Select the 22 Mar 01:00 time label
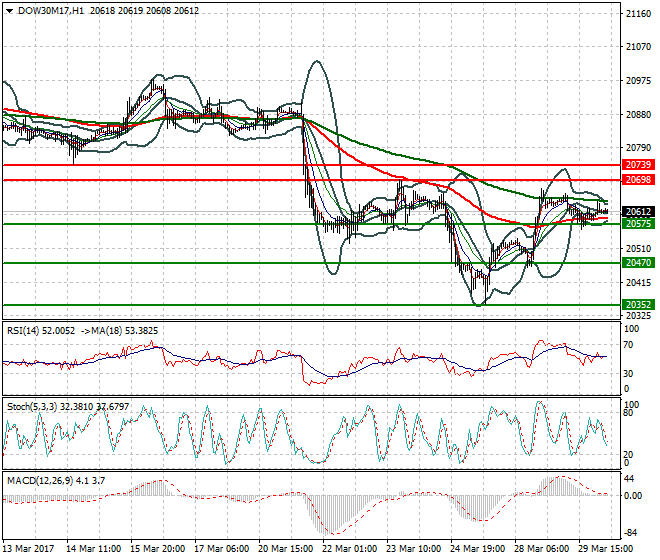 pyautogui.click(x=349, y=549)
